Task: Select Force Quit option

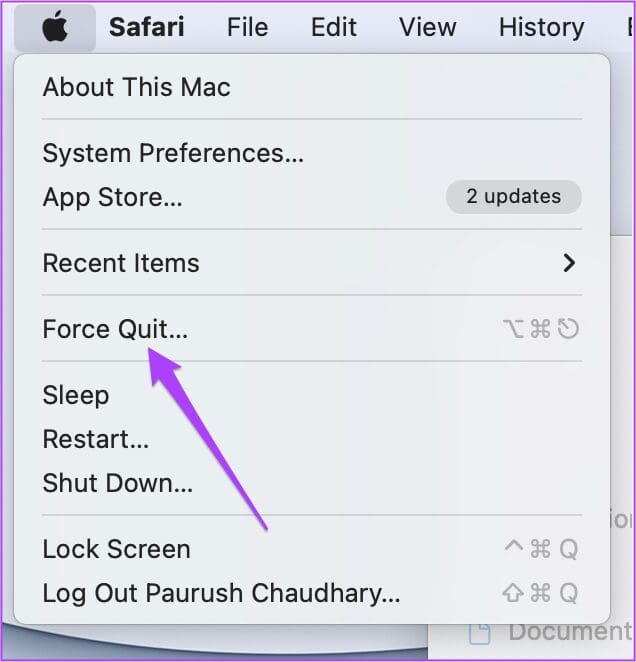Action: click(115, 329)
